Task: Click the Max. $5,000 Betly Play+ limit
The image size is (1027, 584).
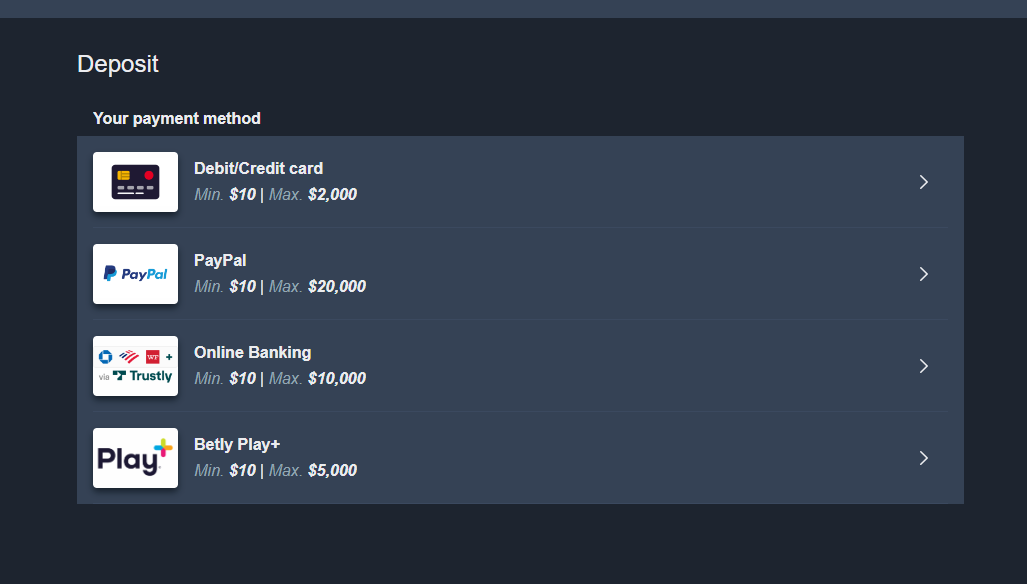Action: coord(313,470)
